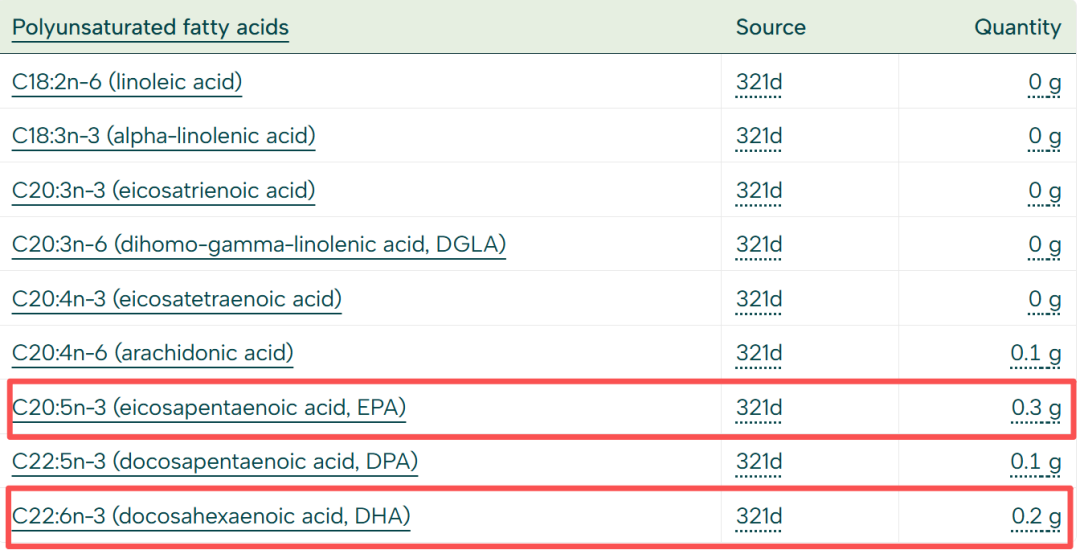The width and height of the screenshot is (1080, 550).
Task: Open the eicosapentaenoic acid EPA link
Action: tap(209, 408)
